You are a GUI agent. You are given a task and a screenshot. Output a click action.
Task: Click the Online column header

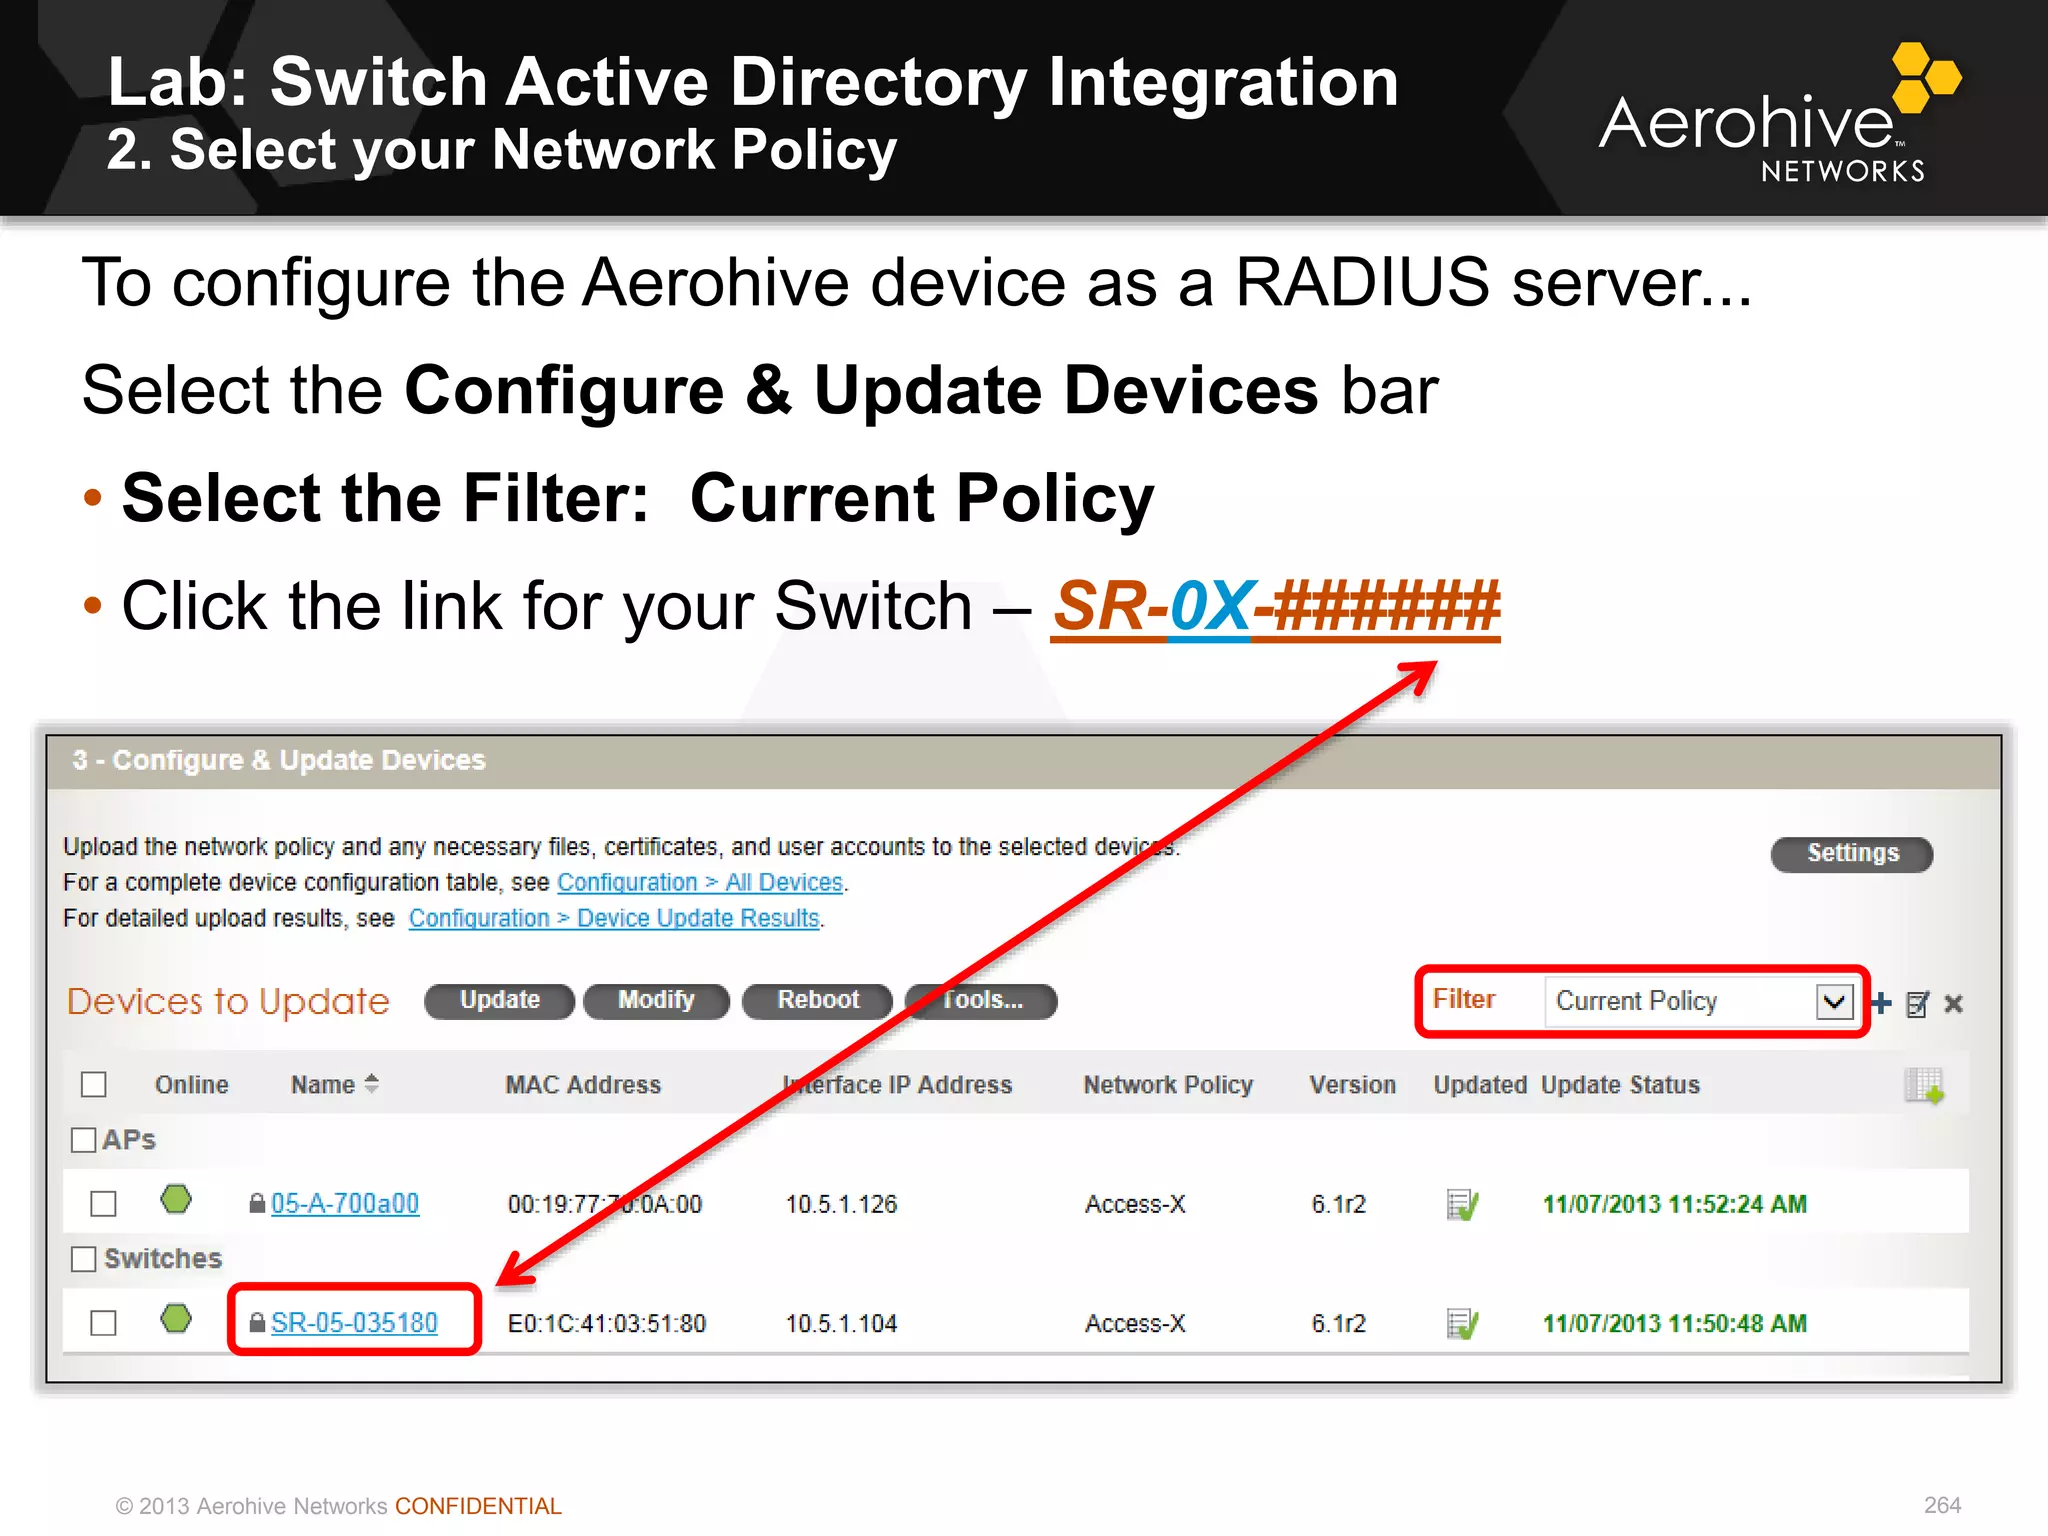(192, 1085)
